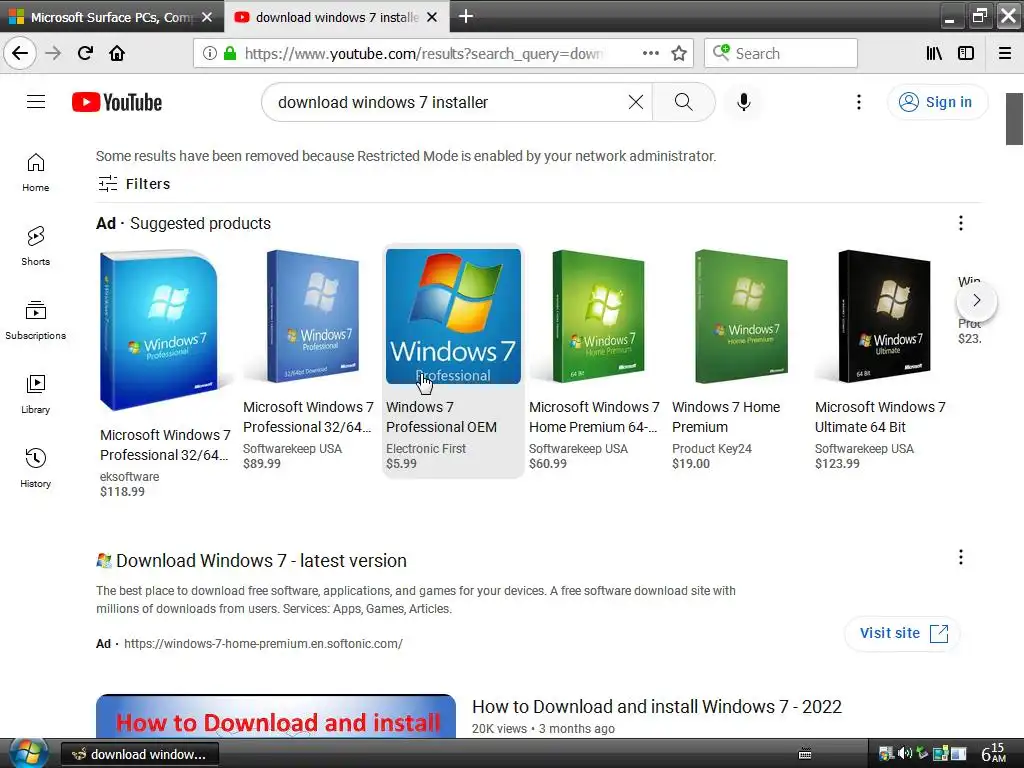Open YouTube settings three-dot menu
1024x768 pixels.
tap(859, 102)
